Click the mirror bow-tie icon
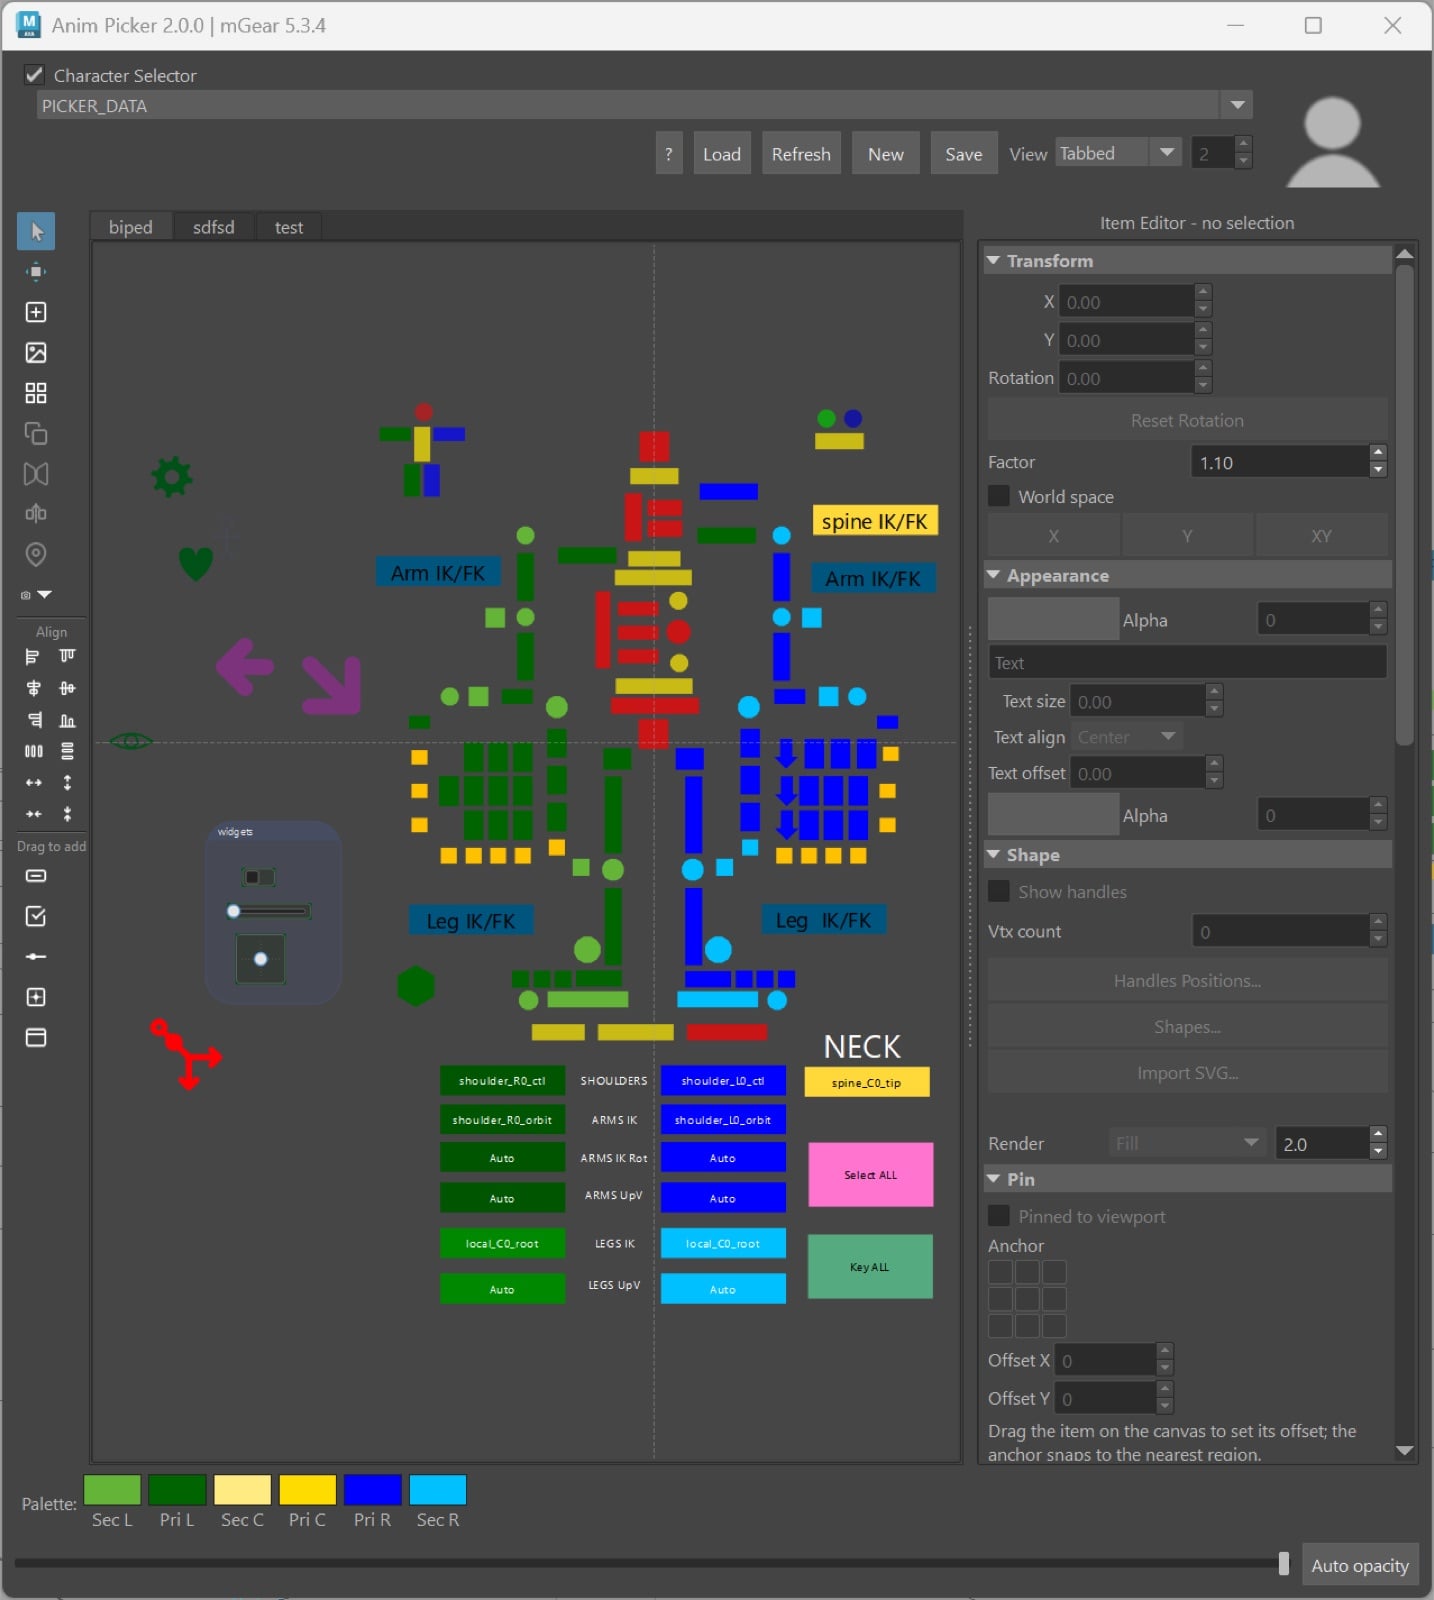 point(36,474)
